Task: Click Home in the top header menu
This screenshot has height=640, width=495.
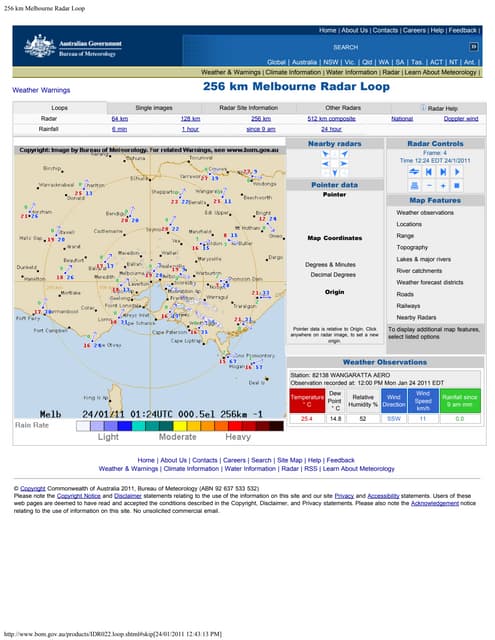Action: coord(327,30)
